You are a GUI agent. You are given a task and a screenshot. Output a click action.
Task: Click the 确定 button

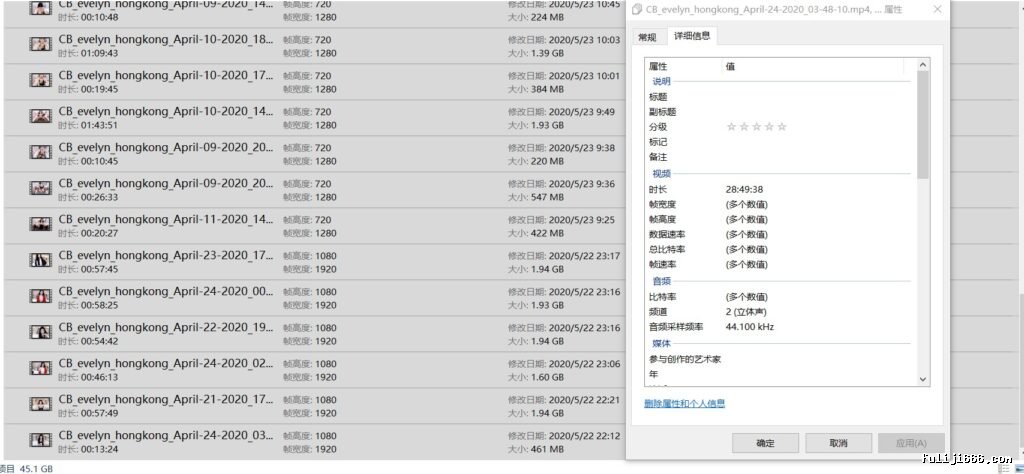tap(765, 443)
